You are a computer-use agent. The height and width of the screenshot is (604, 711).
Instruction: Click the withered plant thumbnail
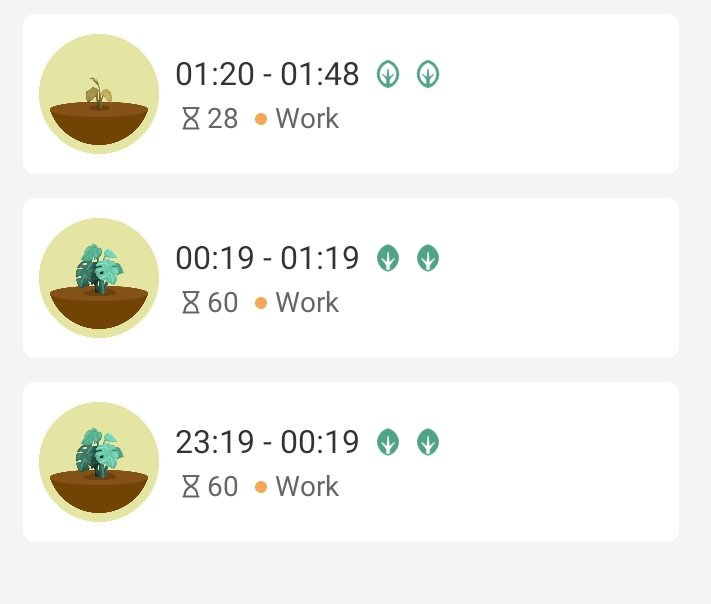pyautogui.click(x=98, y=94)
